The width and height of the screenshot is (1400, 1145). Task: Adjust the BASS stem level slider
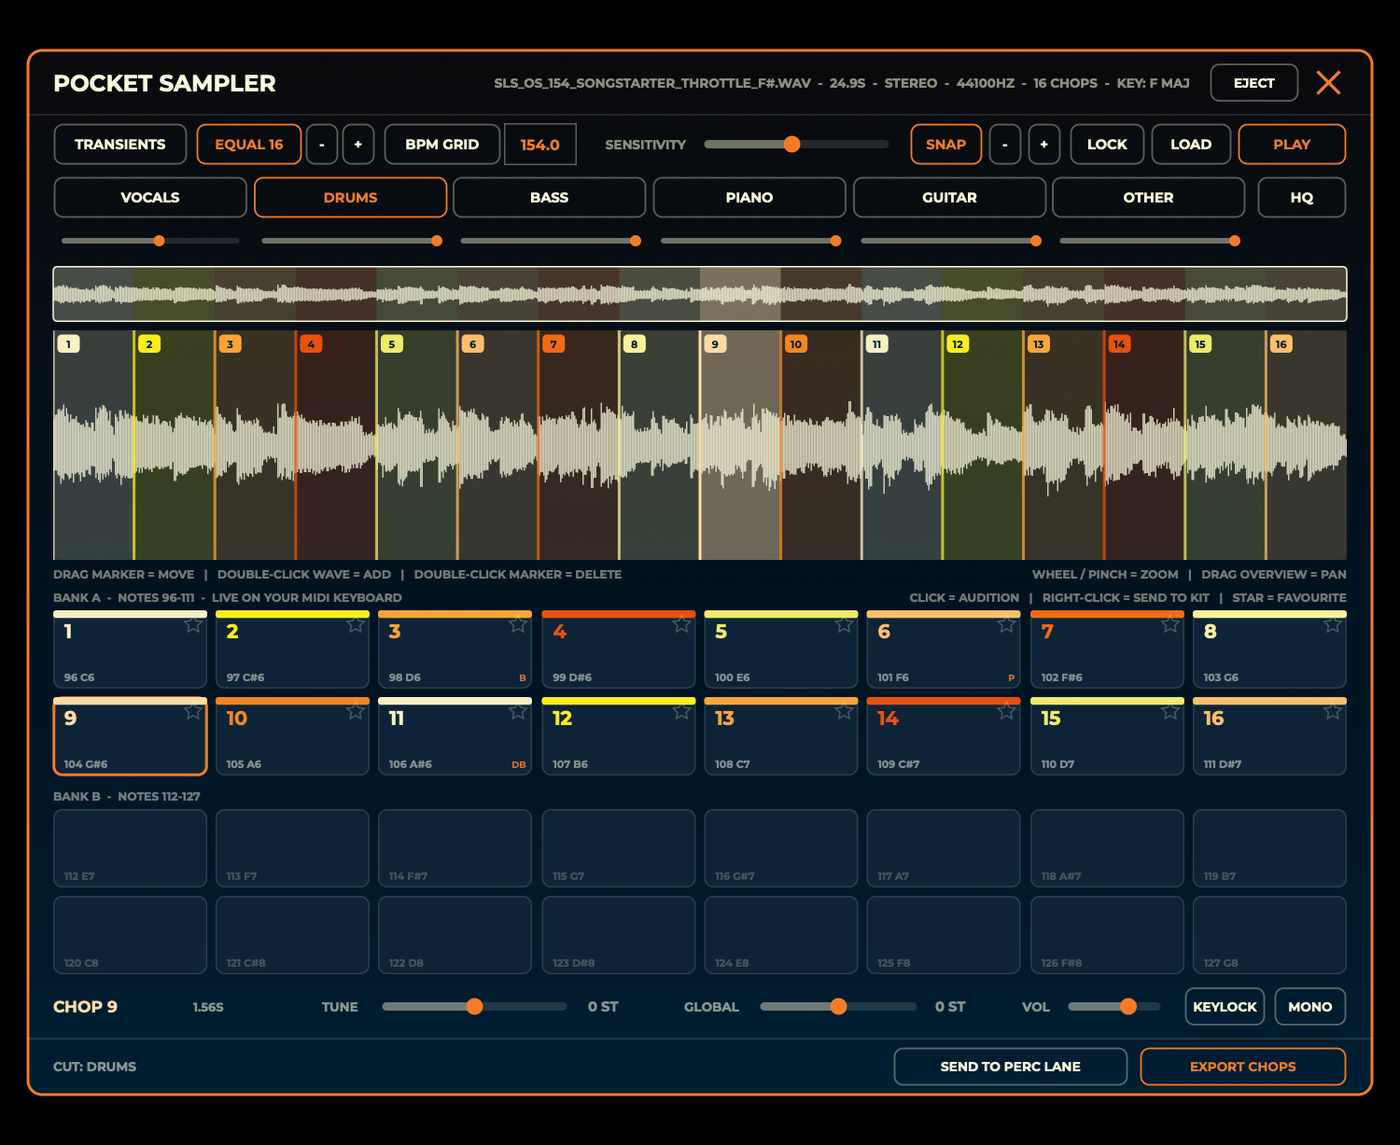coord(549,241)
